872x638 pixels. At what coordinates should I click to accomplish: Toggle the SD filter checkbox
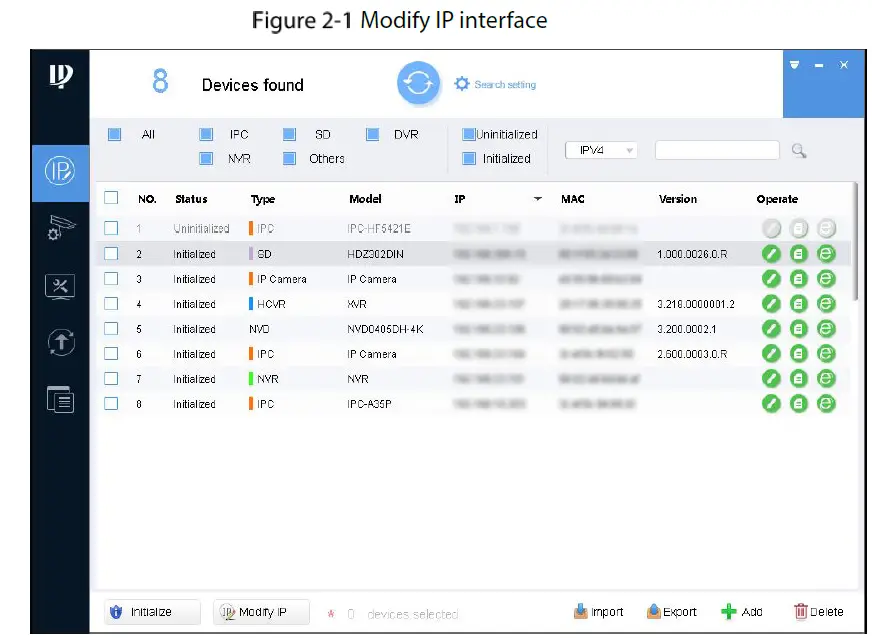click(289, 135)
